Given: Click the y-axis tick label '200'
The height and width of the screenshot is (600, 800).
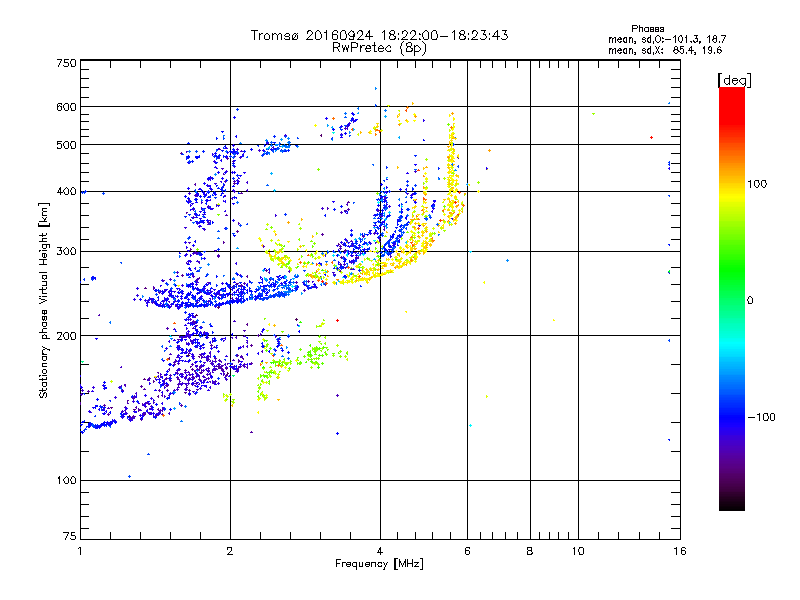Looking at the screenshot, I should pos(66,336).
